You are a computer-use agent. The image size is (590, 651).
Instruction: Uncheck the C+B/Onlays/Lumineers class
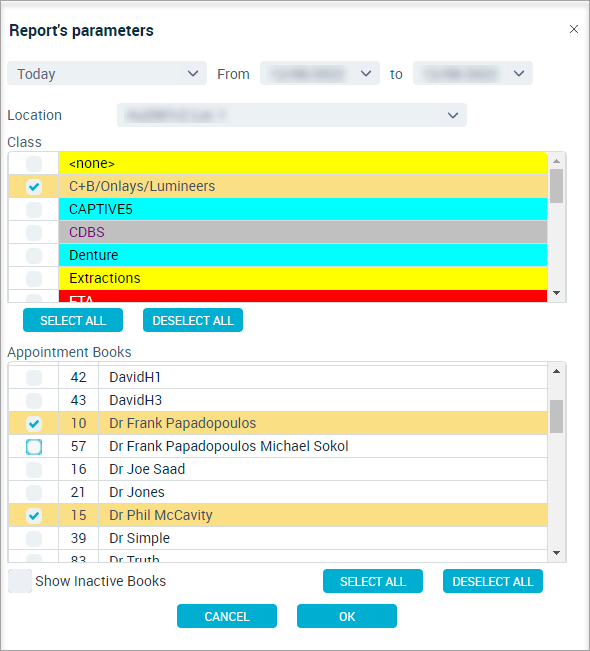click(34, 186)
